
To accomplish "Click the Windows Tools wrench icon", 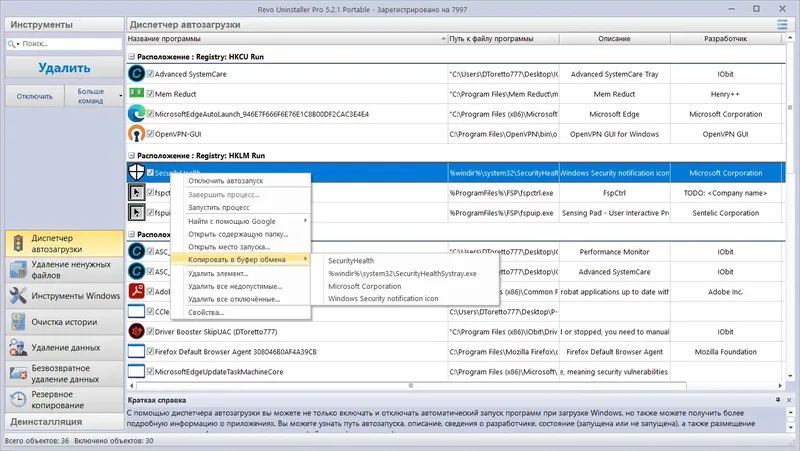I will coord(18,295).
